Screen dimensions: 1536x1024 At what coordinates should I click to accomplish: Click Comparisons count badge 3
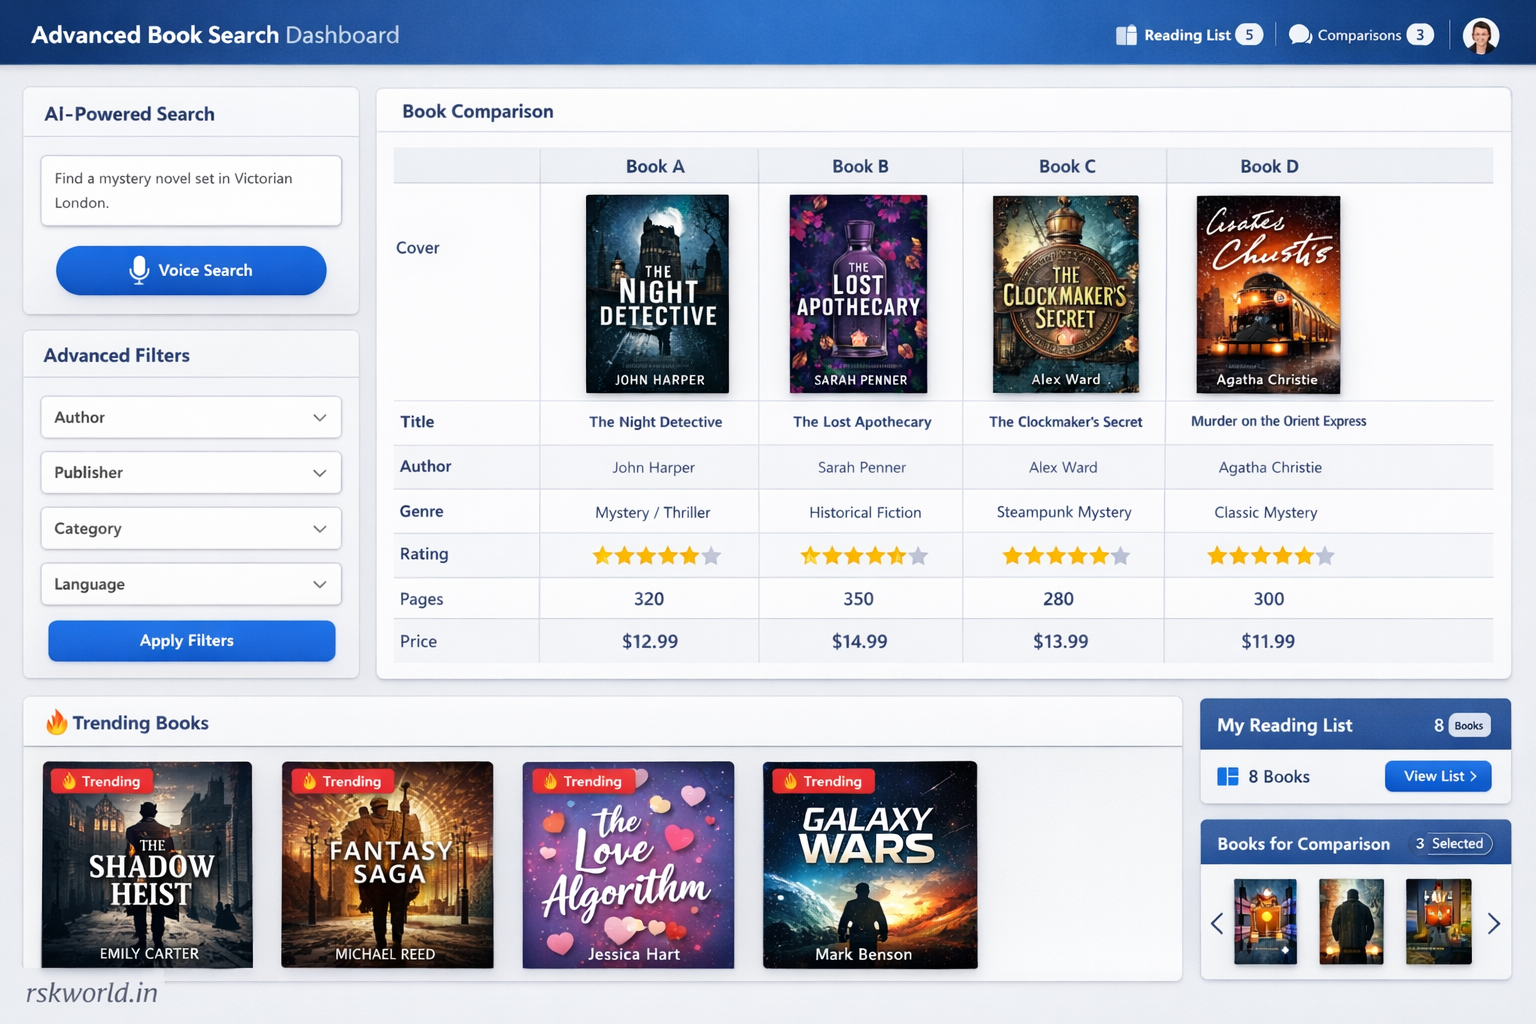tap(1420, 35)
